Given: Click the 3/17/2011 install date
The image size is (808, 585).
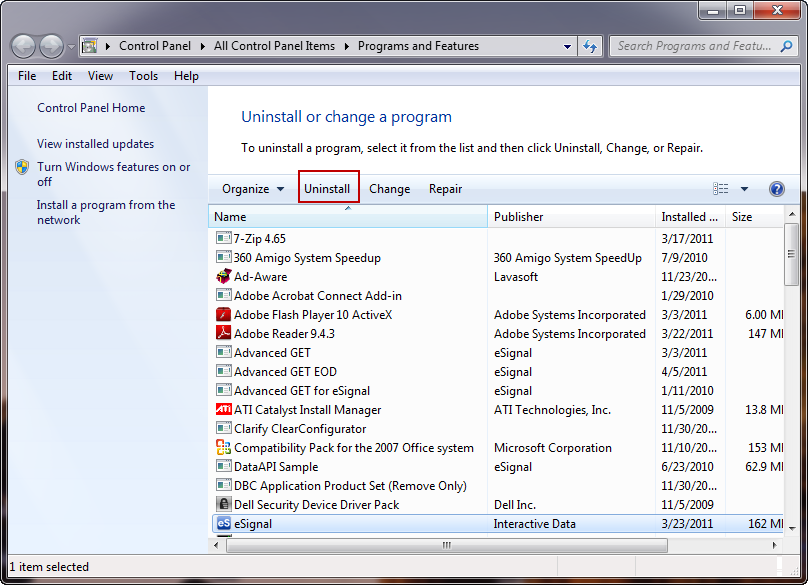Looking at the screenshot, I should [687, 239].
